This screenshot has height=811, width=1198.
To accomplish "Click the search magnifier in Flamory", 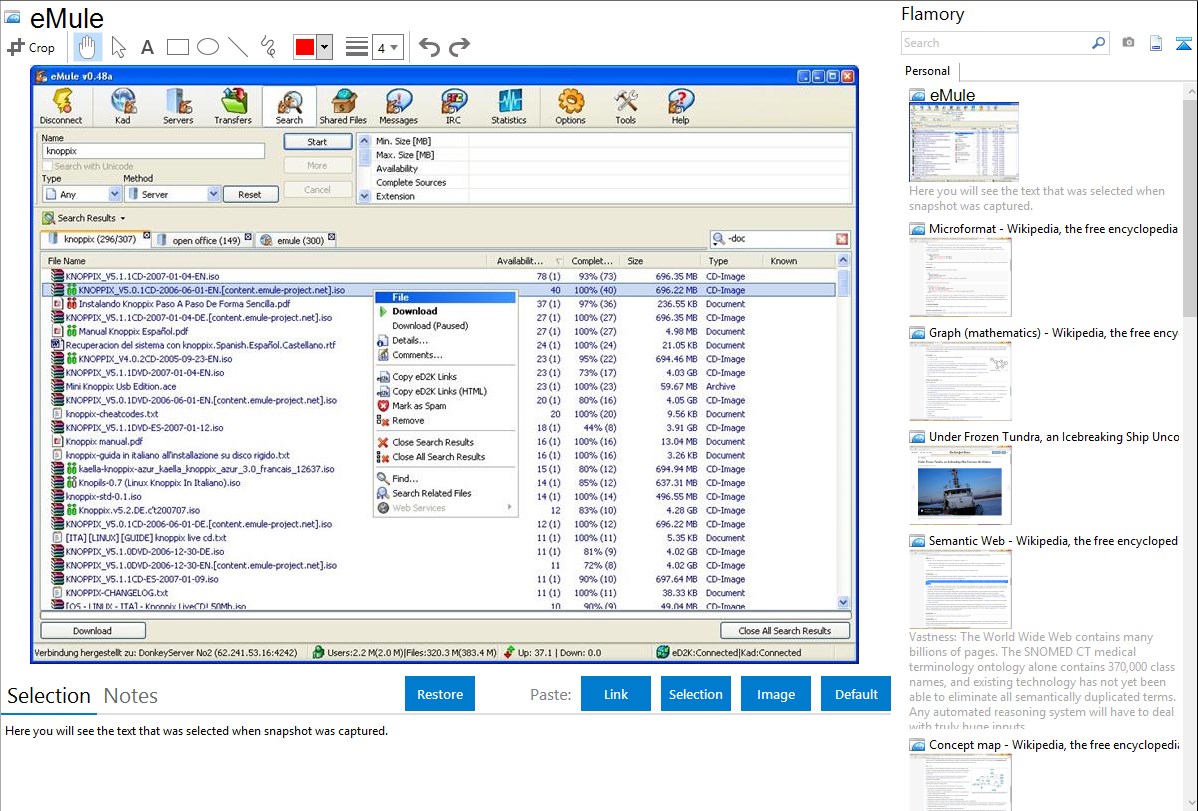I will (x=1098, y=43).
